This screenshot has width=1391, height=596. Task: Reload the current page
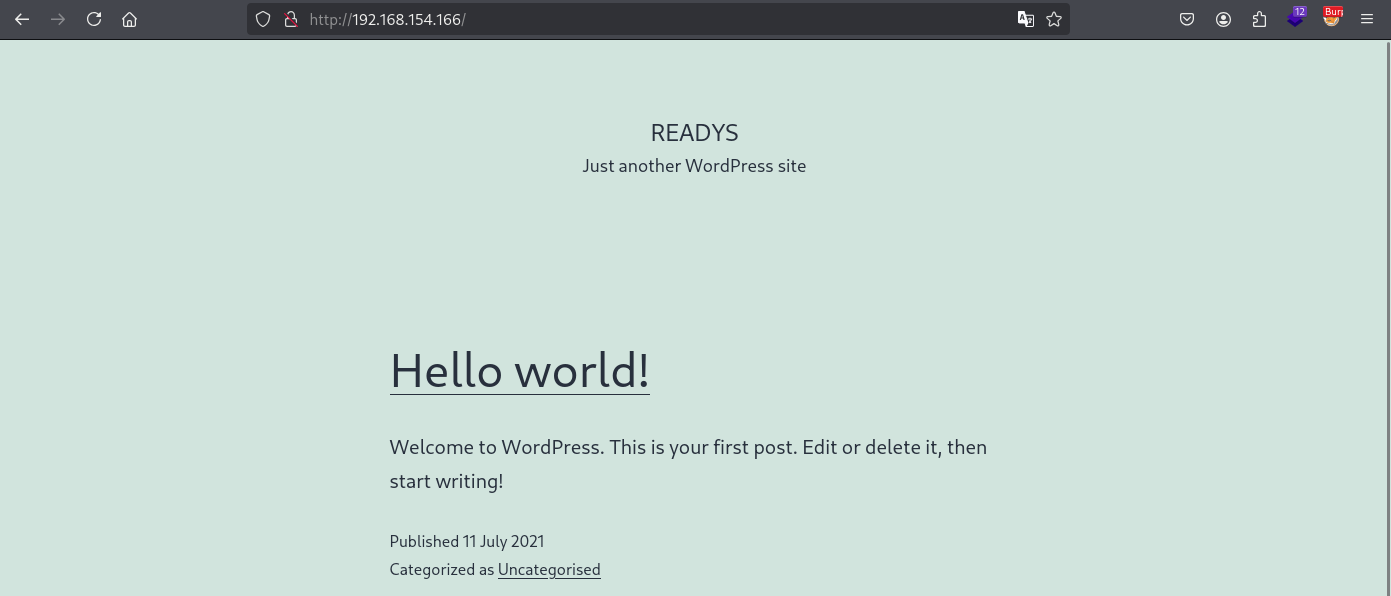[x=94, y=19]
